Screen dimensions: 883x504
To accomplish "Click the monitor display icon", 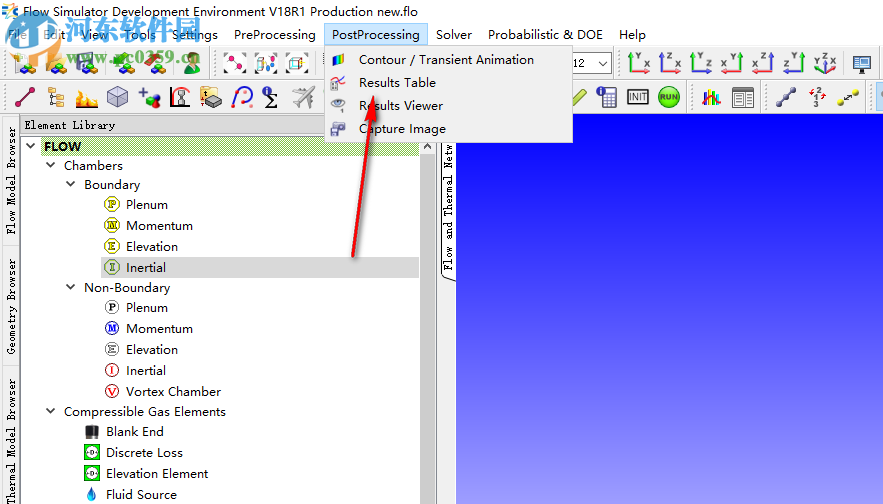I will pyautogui.click(x=862, y=64).
